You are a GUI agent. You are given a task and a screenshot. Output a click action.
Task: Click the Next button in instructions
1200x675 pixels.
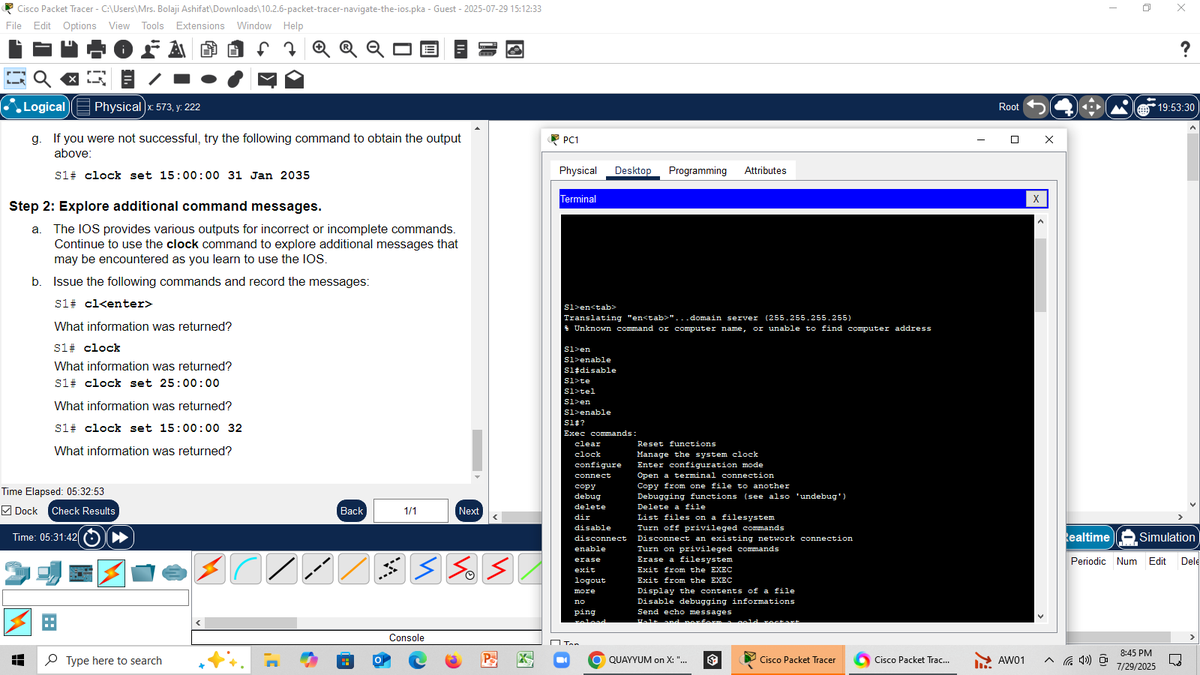tap(468, 511)
